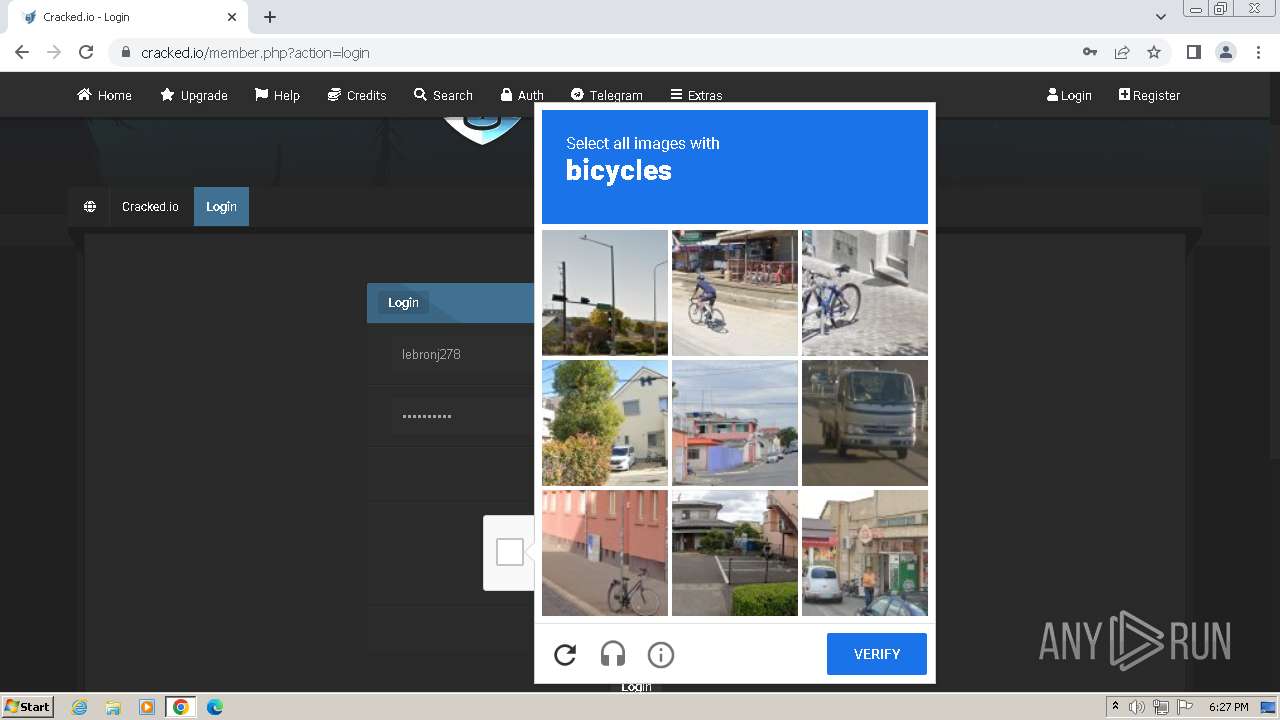The height and width of the screenshot is (720, 1280).
Task: Select captcha tile with traffic light pole
Action: click(x=605, y=293)
